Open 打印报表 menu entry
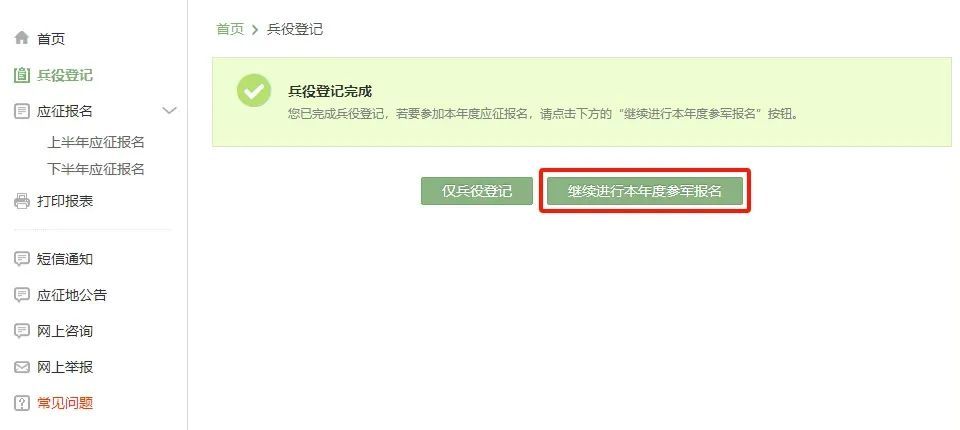Viewport: 960px width, 430px height. 65,201
